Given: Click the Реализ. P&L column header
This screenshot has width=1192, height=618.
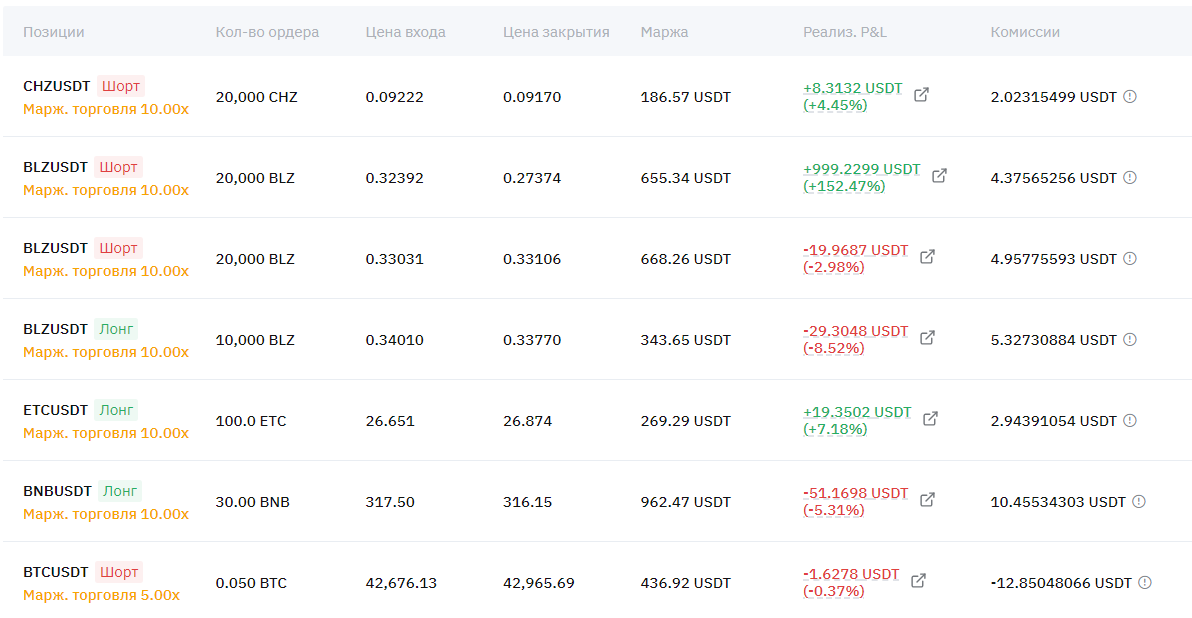Looking at the screenshot, I should 845,32.
